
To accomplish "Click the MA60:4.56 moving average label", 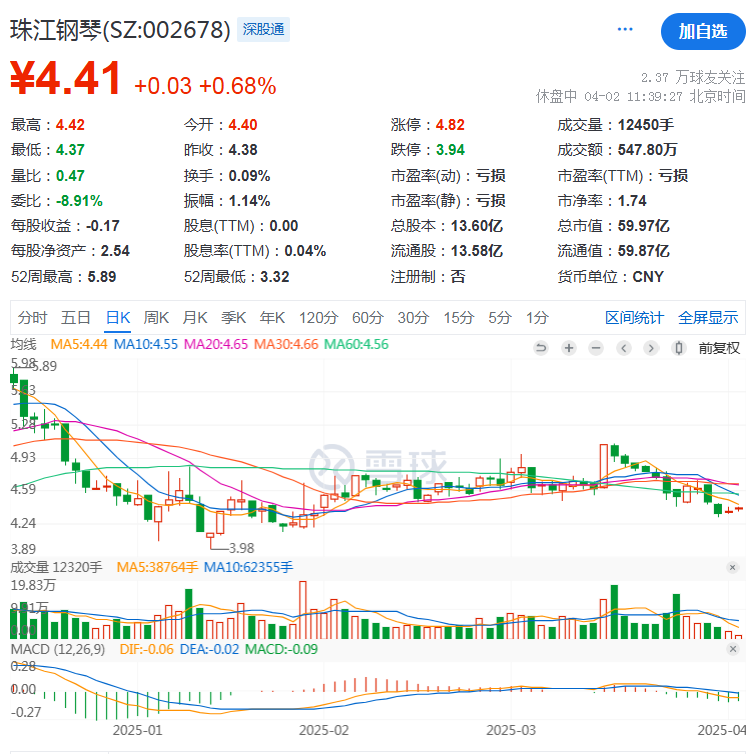I will tap(356, 344).
